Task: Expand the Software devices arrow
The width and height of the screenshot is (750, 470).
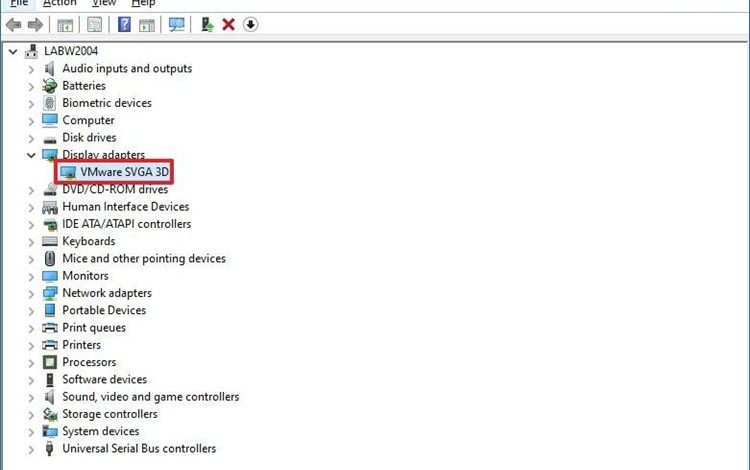Action: point(31,380)
